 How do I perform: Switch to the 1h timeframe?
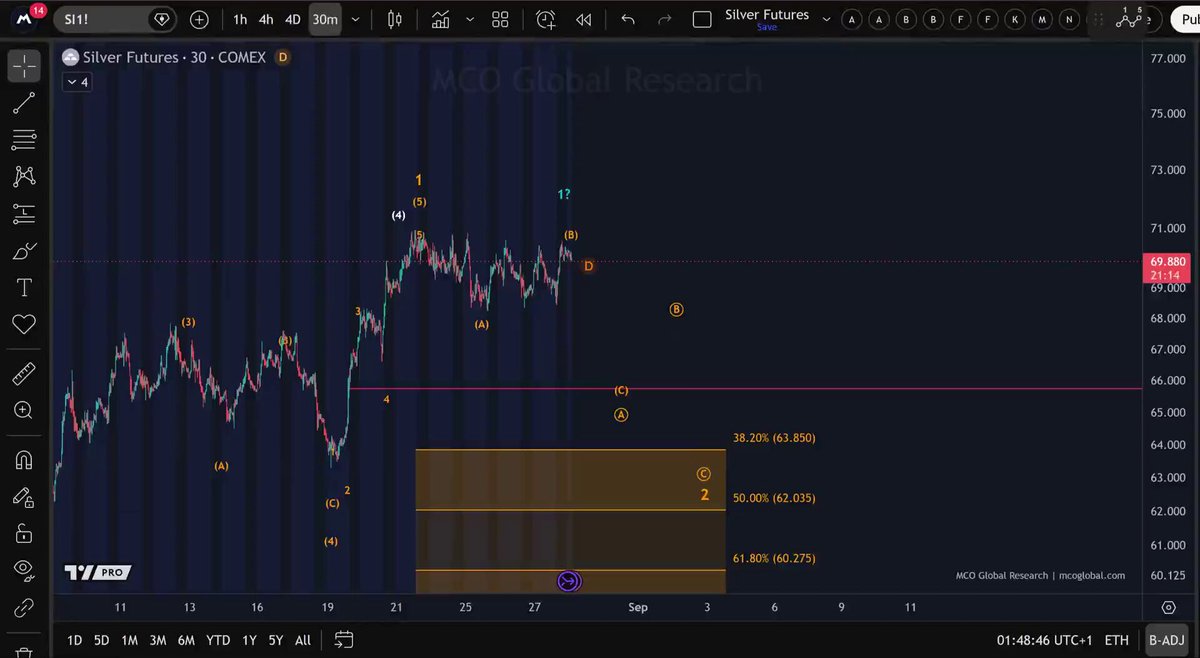click(240, 19)
